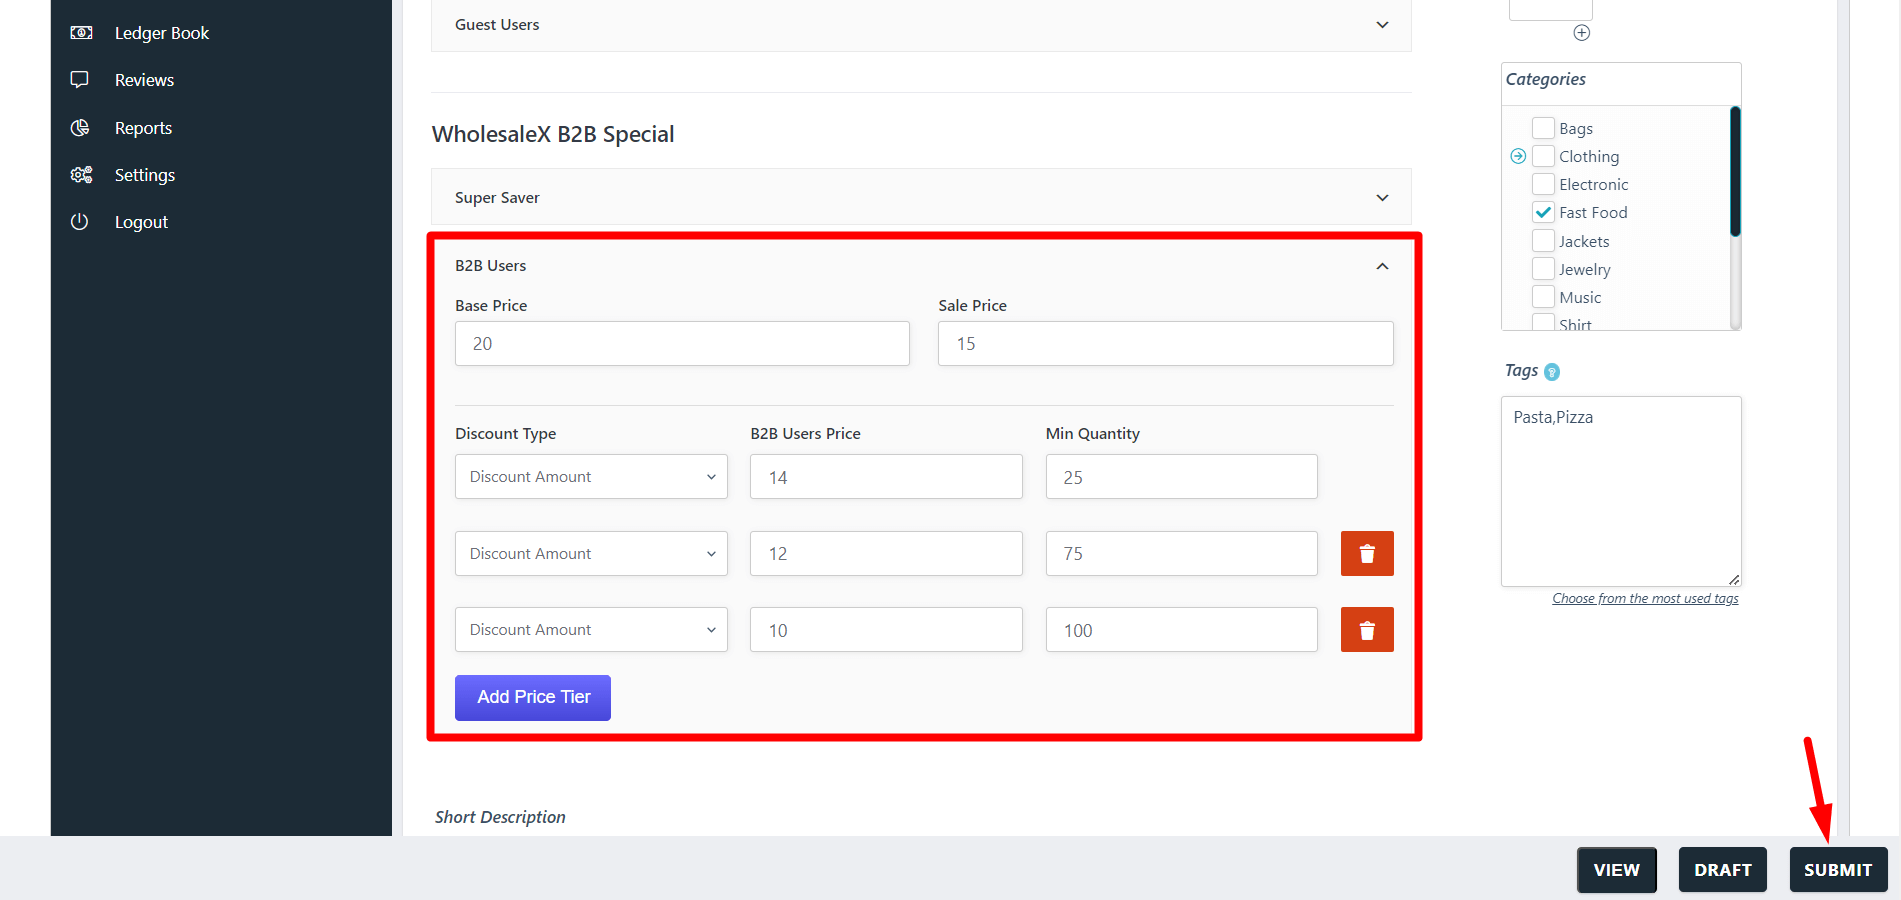Click the Reports pie chart icon
The height and width of the screenshot is (900, 1901).
click(80, 128)
